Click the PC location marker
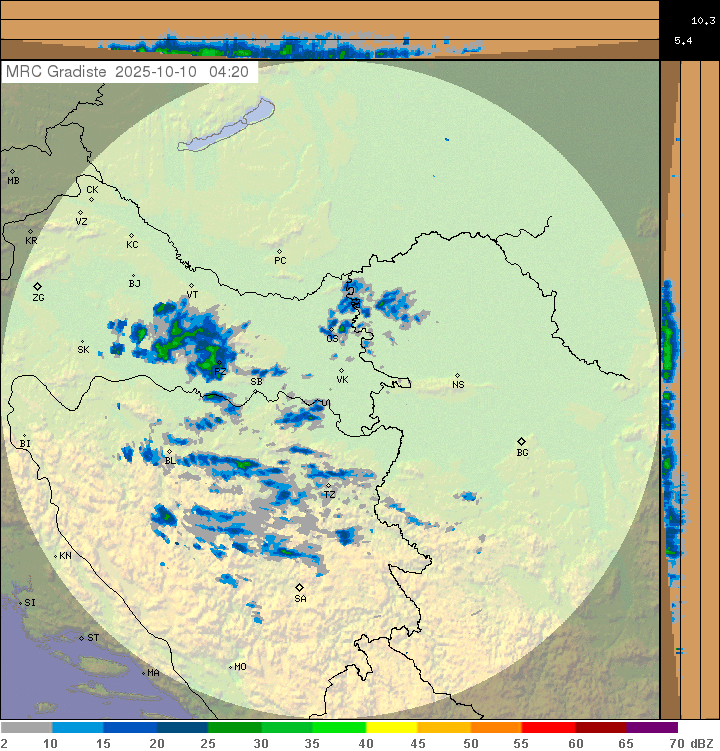 [279, 251]
